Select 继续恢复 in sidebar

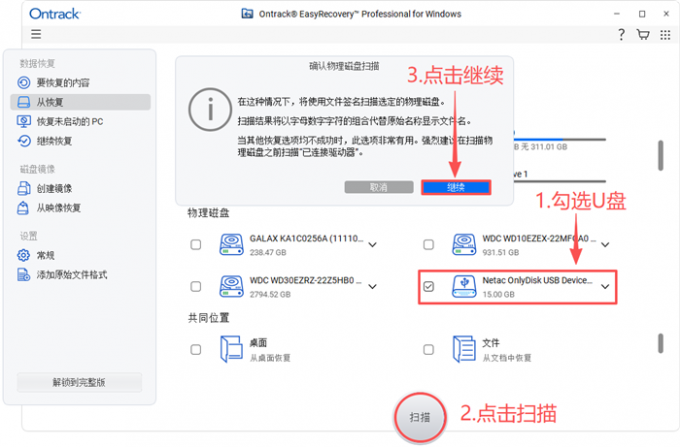point(80,141)
